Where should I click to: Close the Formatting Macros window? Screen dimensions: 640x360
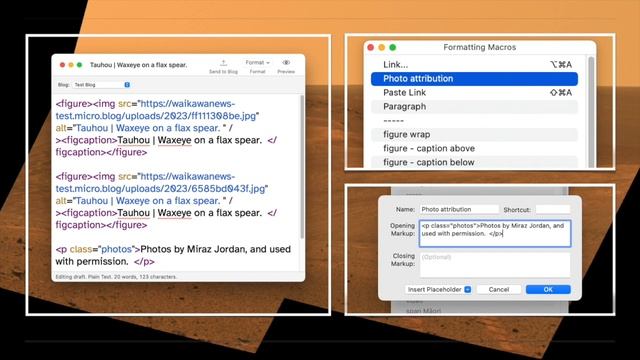coord(371,47)
